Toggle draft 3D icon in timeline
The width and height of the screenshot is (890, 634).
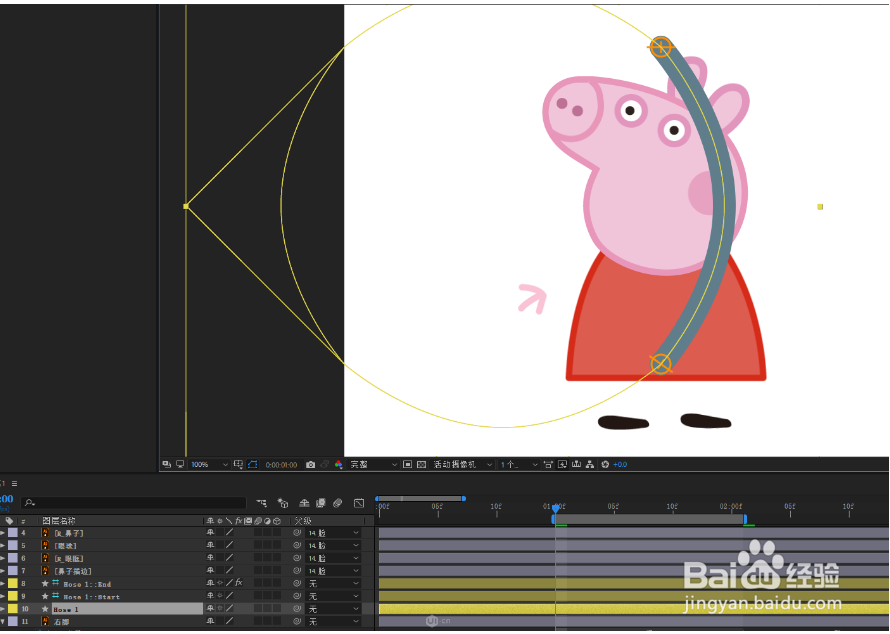pos(283,503)
